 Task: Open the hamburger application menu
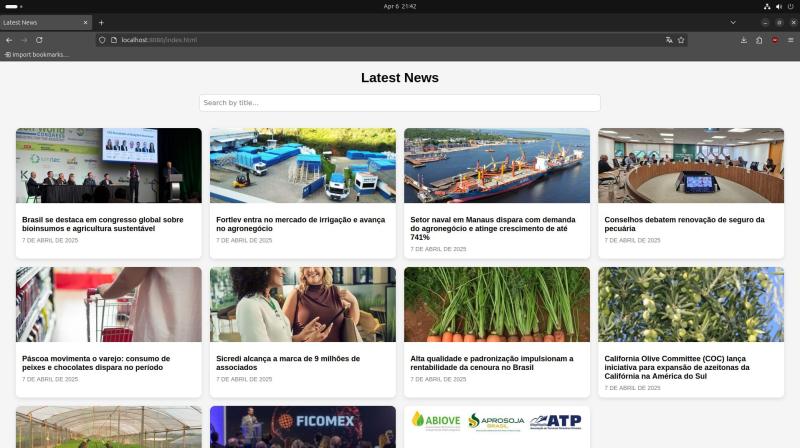pyautogui.click(x=790, y=40)
